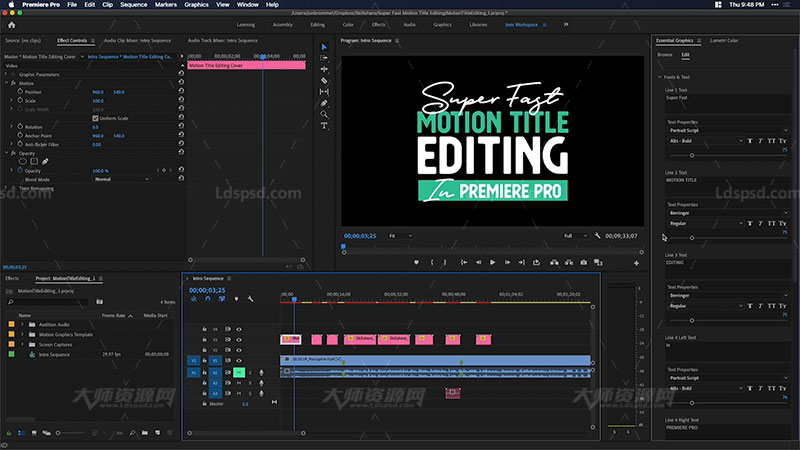800x450 pixels.
Task: Select the Razor tool
Action: (324, 81)
